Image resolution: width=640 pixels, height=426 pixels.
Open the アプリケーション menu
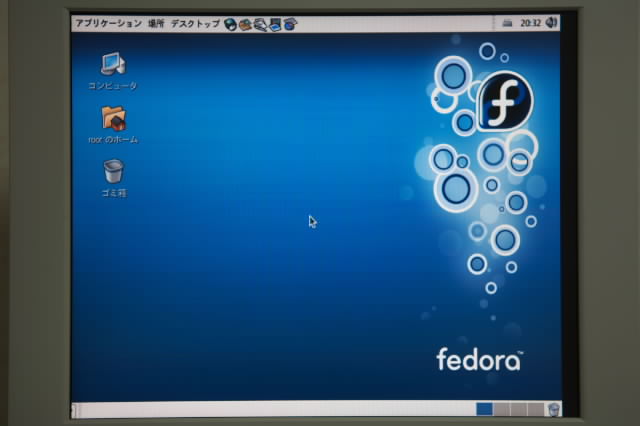109,23
